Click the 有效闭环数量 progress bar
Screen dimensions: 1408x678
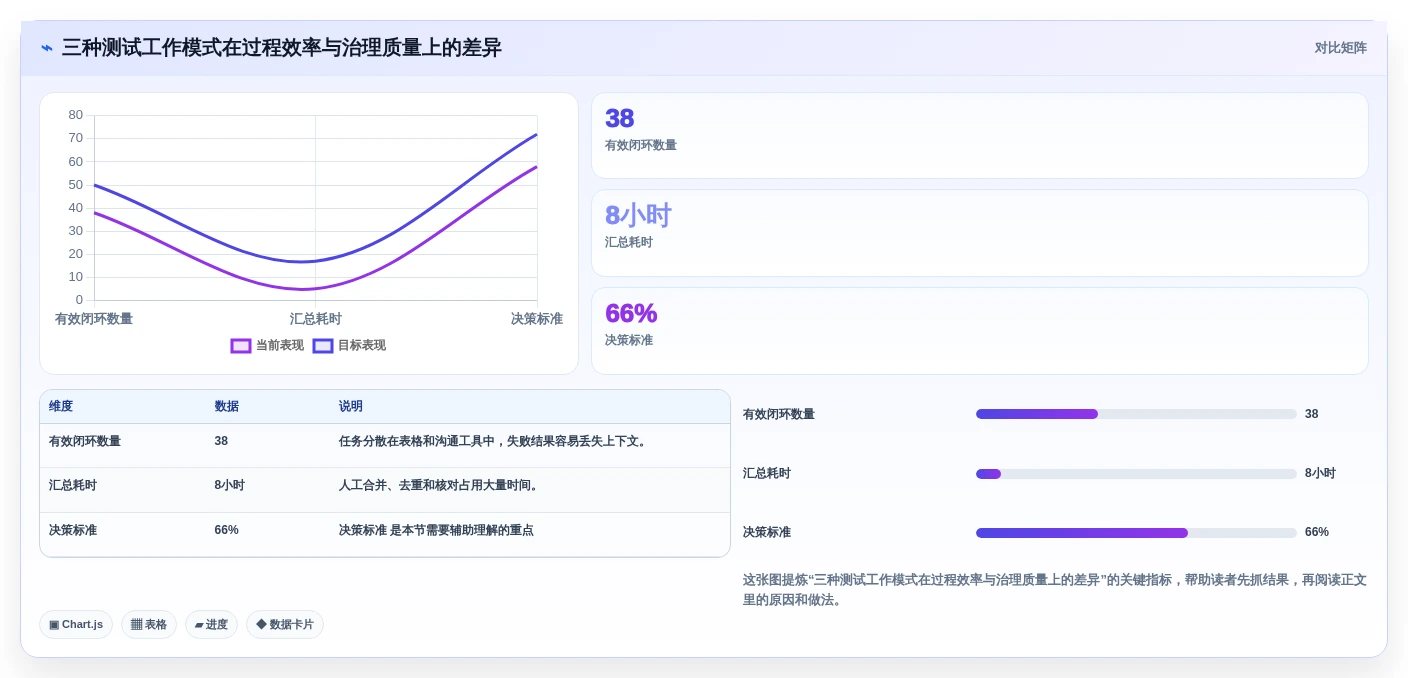pos(1136,414)
